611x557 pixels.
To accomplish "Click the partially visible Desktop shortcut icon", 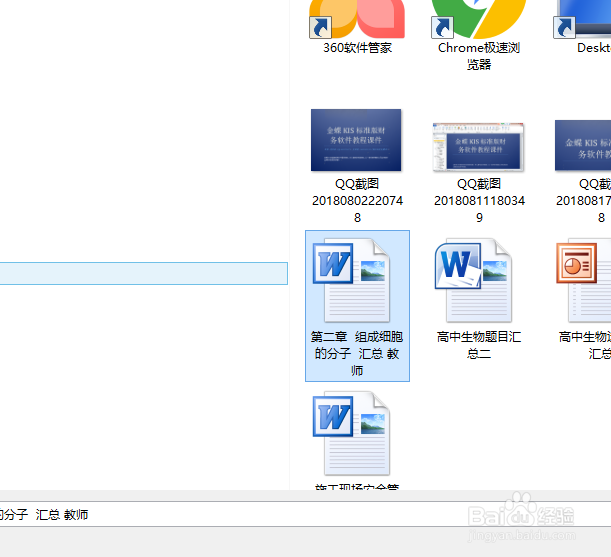I will pos(582,19).
